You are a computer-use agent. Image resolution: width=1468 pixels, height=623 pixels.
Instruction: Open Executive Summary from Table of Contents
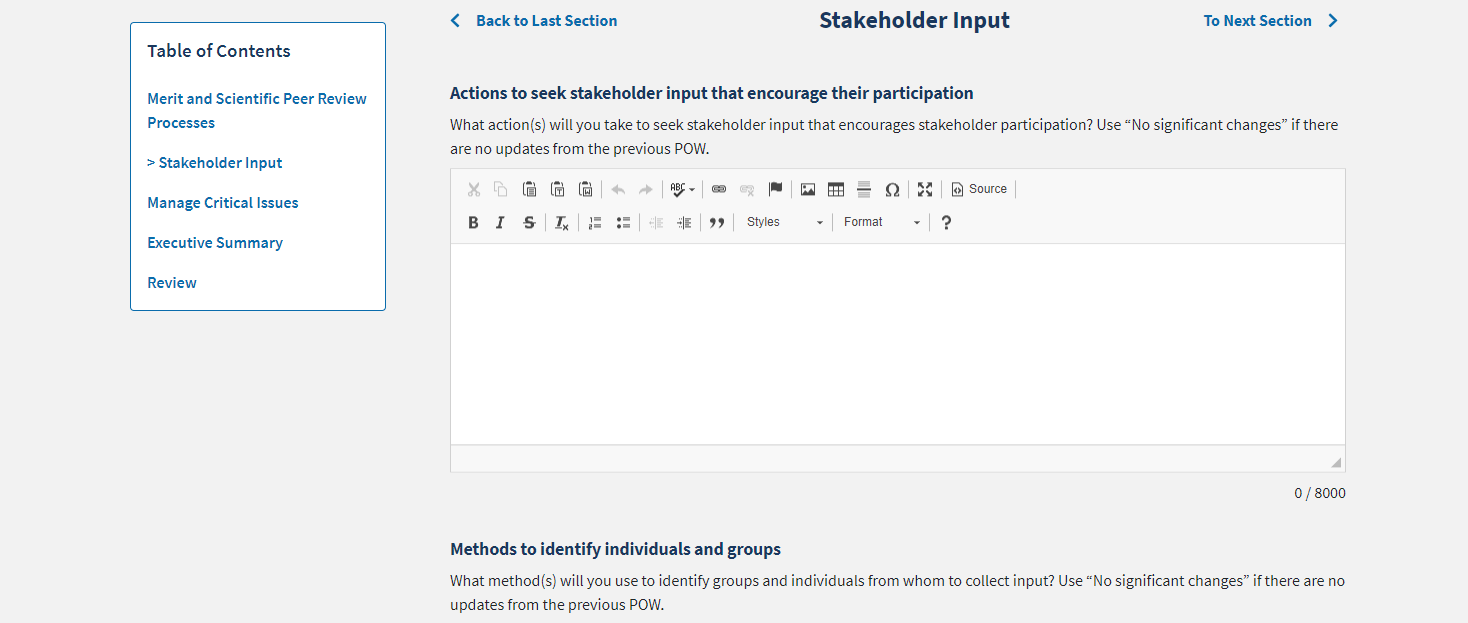pyautogui.click(x=215, y=243)
